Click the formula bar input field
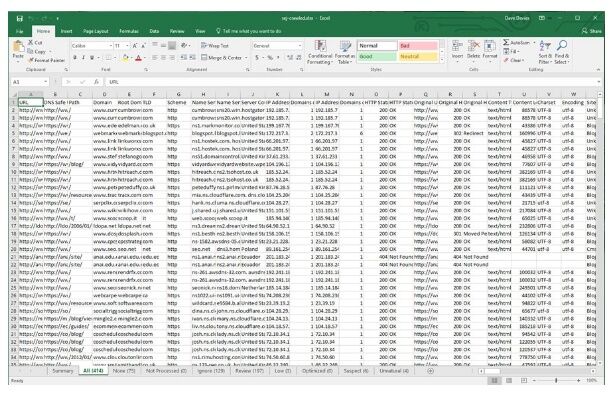Viewport: 615px width, 404px height. pos(351,82)
